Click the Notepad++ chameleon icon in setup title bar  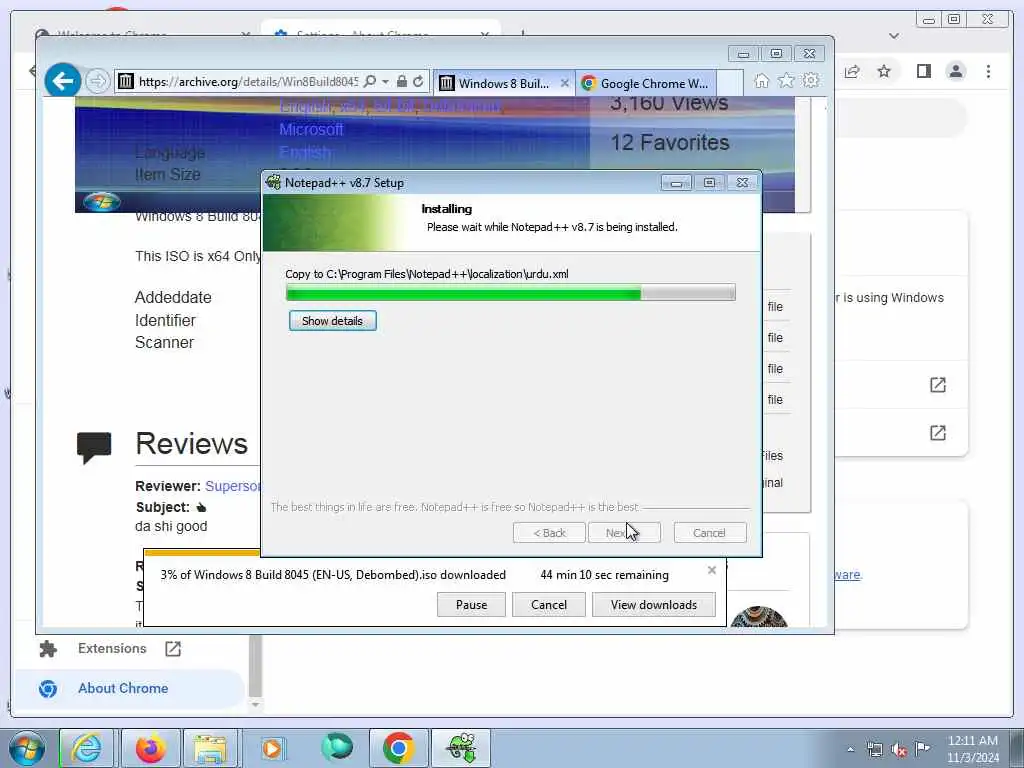(x=274, y=182)
